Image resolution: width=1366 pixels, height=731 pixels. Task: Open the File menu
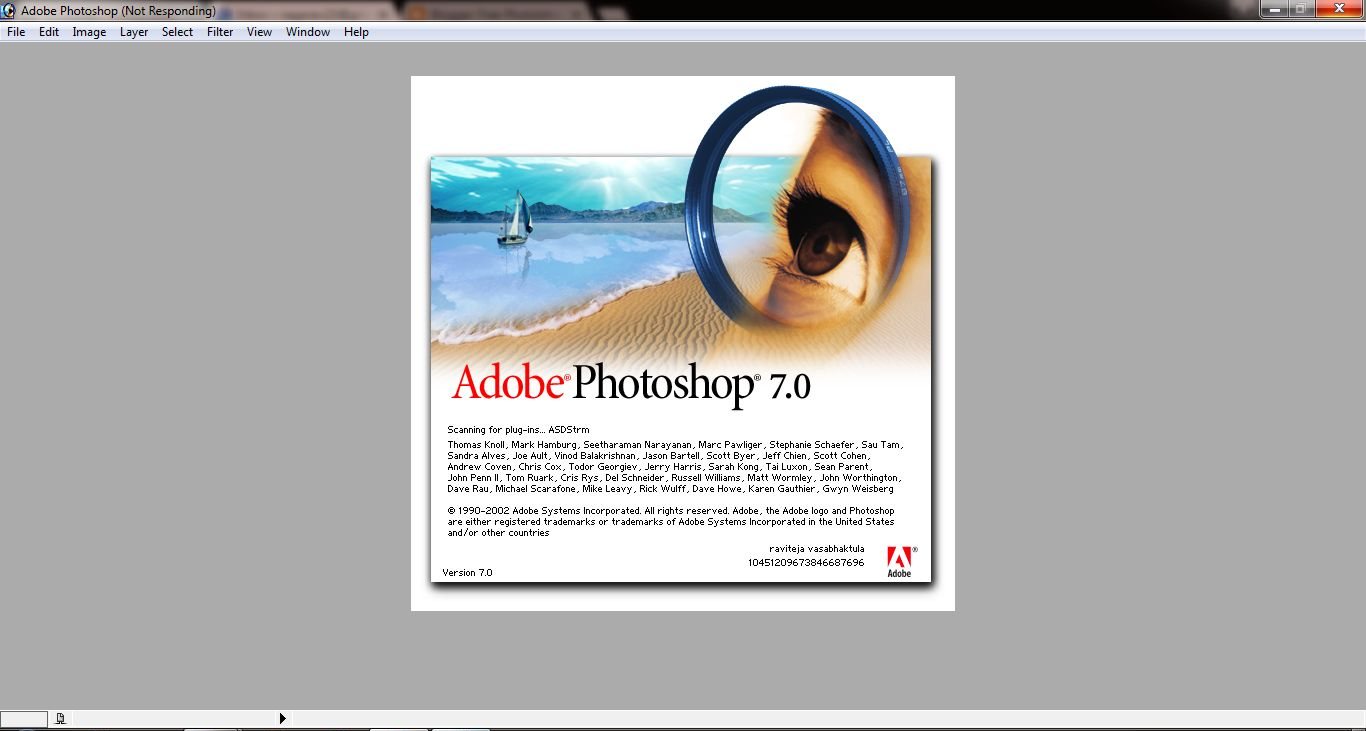(x=16, y=32)
